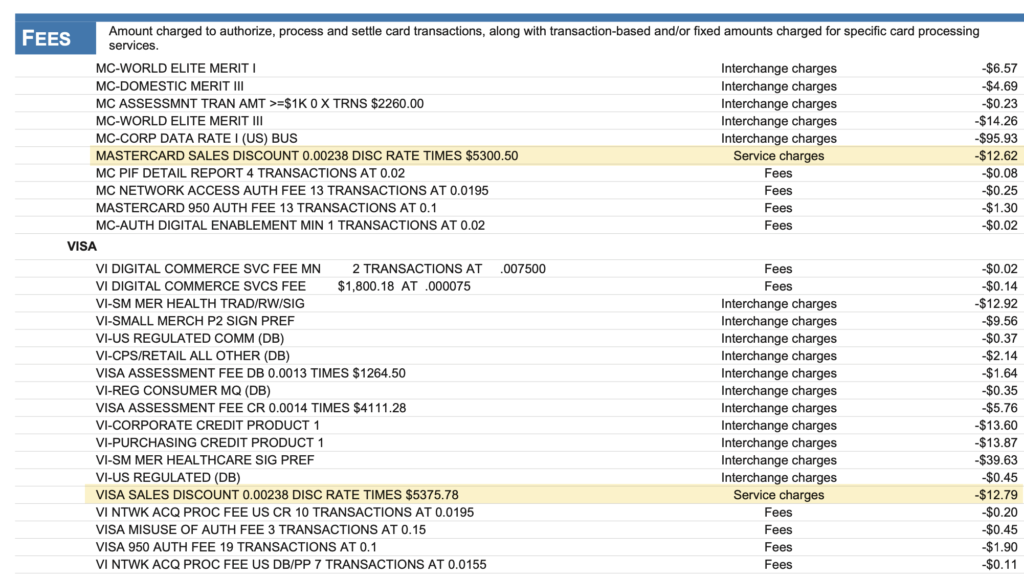Click the VI NTWK ACQ PROC FEE US DB/PP line
This screenshot has height=577, width=1024.
pyautogui.click(x=291, y=565)
